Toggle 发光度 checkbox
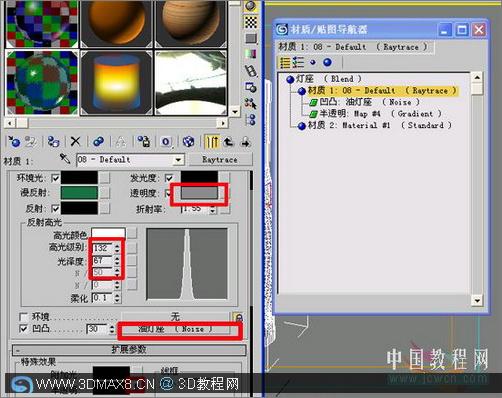Viewport: 502px width, 398px height. 169,178
